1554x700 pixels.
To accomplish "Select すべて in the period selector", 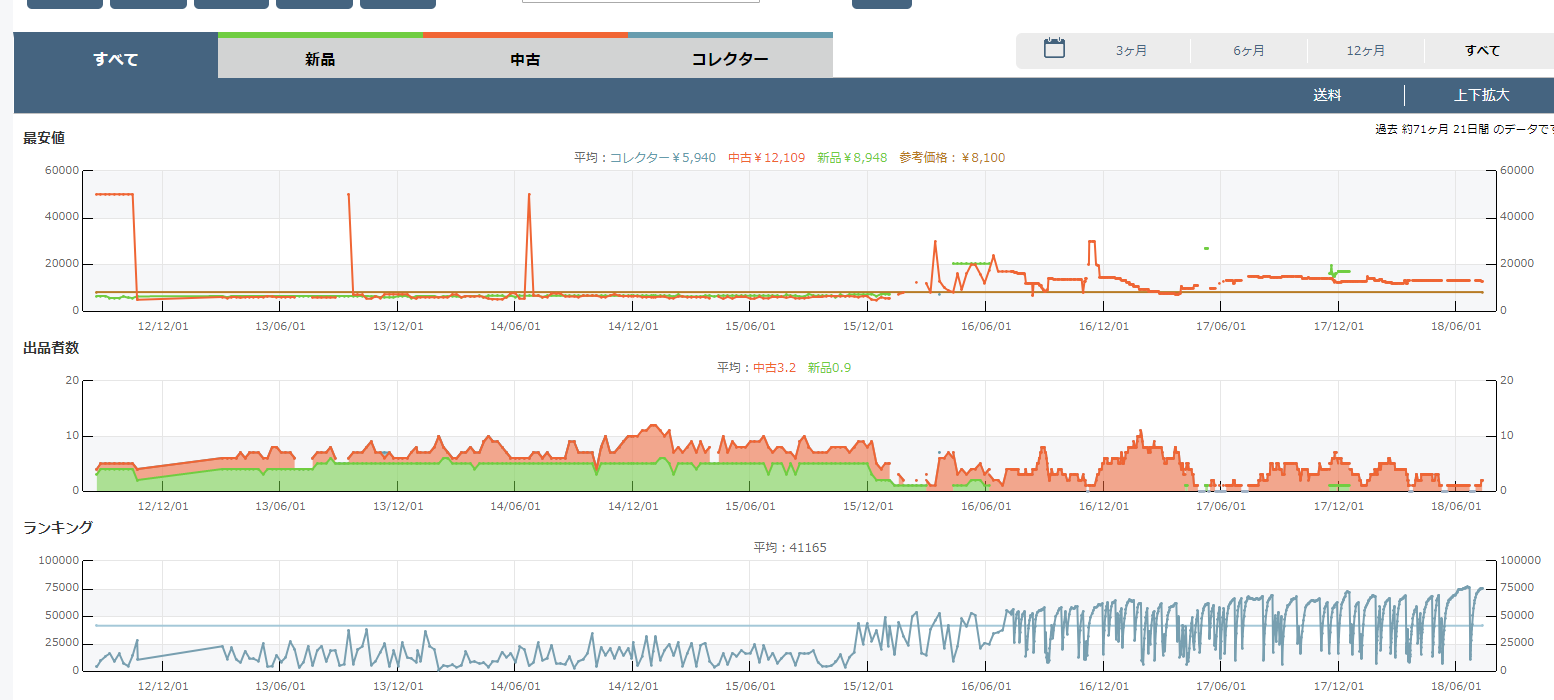I will pos(1482,51).
